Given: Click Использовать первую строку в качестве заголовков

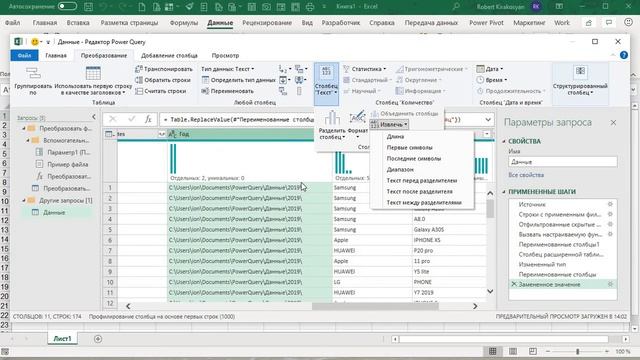Looking at the screenshot, I should [x=93, y=81].
